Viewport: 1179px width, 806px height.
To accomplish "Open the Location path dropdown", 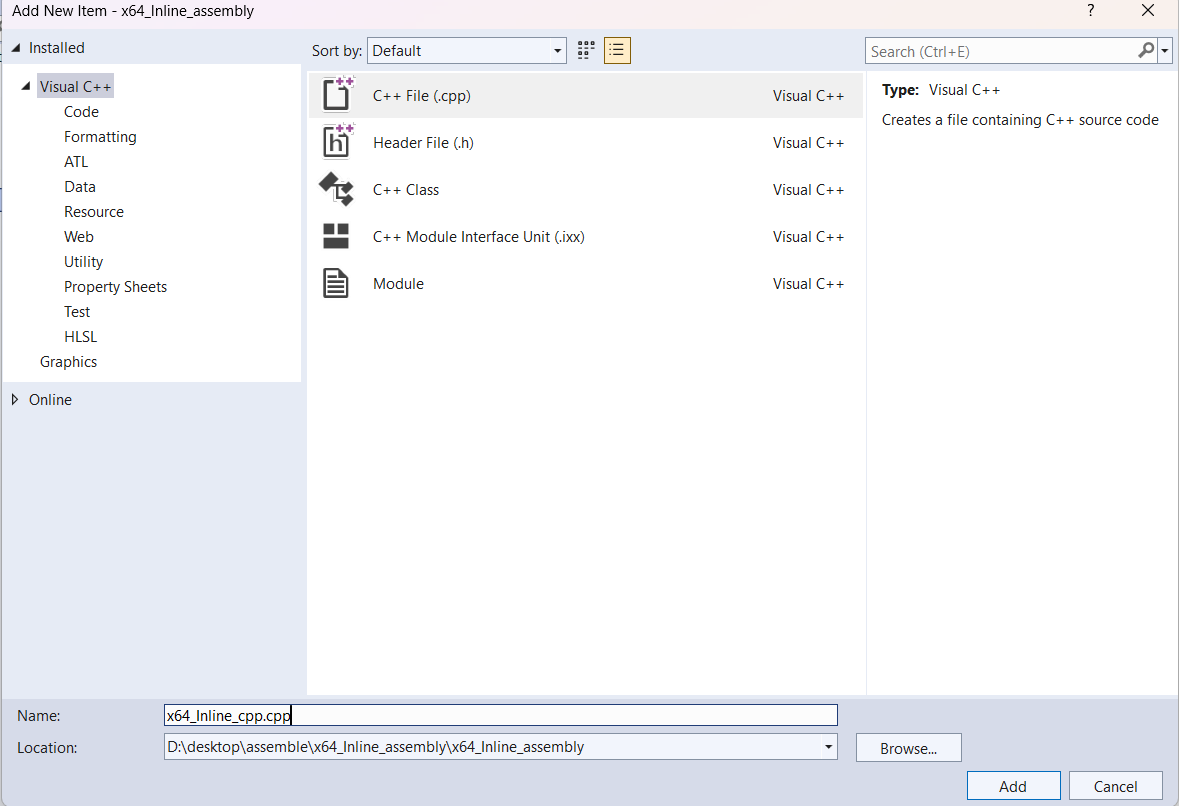I will click(x=828, y=747).
